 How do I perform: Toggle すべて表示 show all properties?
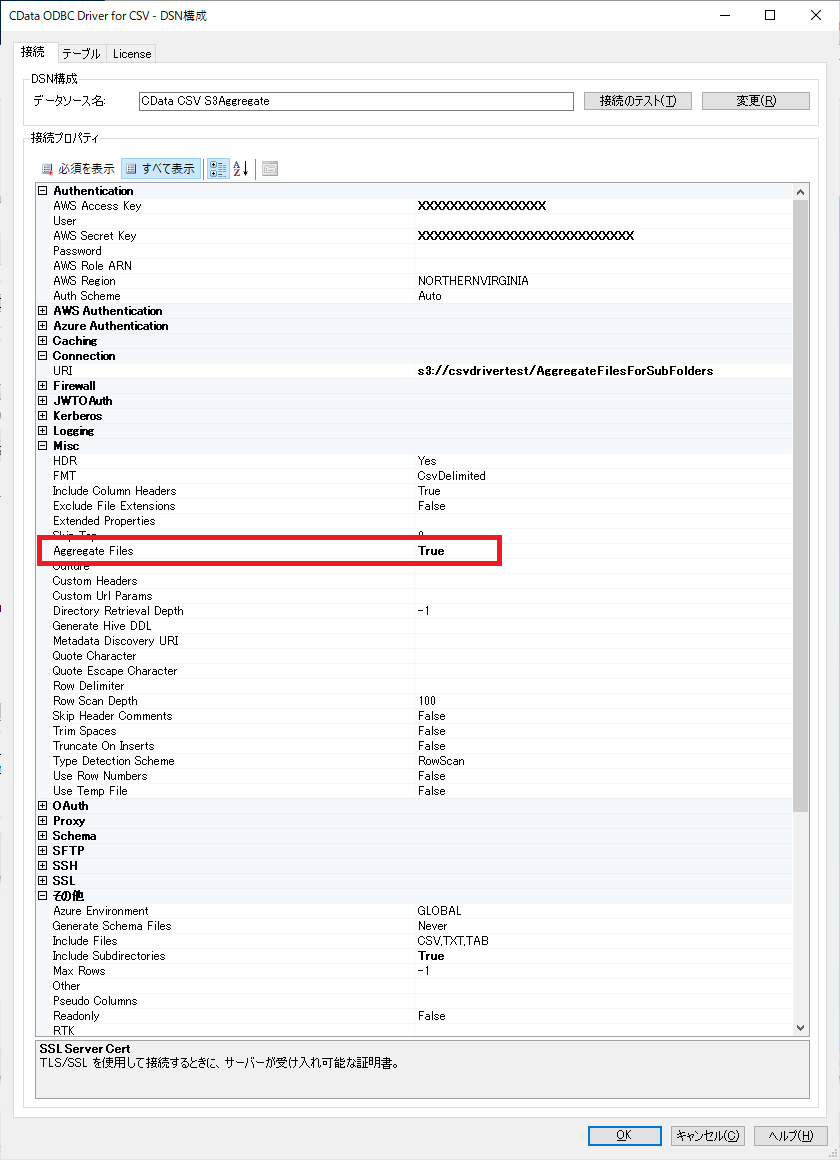[161, 169]
